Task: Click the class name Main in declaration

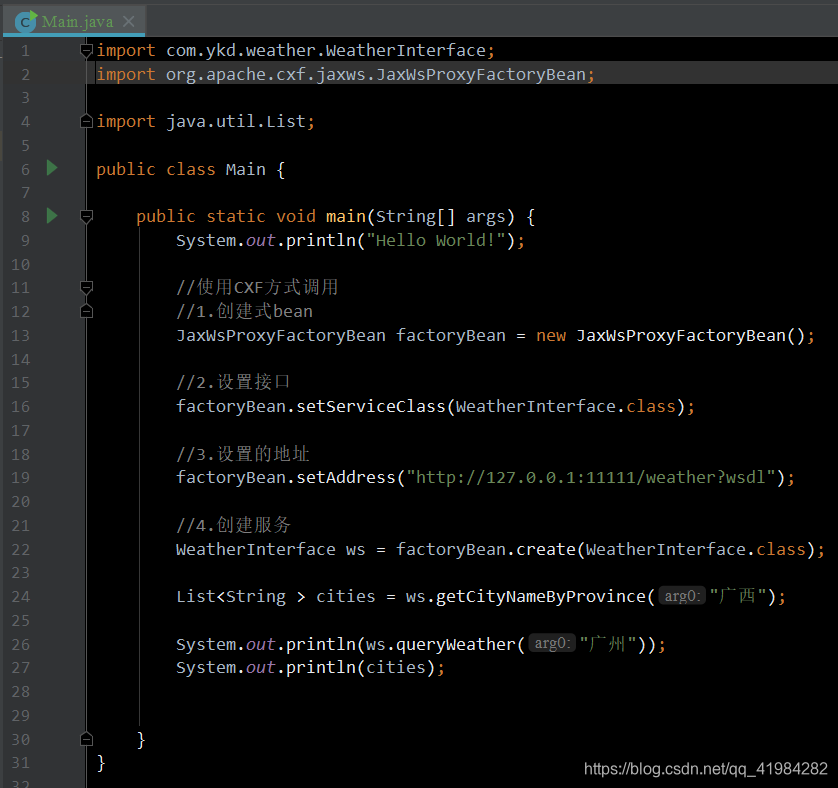Action: pyautogui.click(x=245, y=169)
